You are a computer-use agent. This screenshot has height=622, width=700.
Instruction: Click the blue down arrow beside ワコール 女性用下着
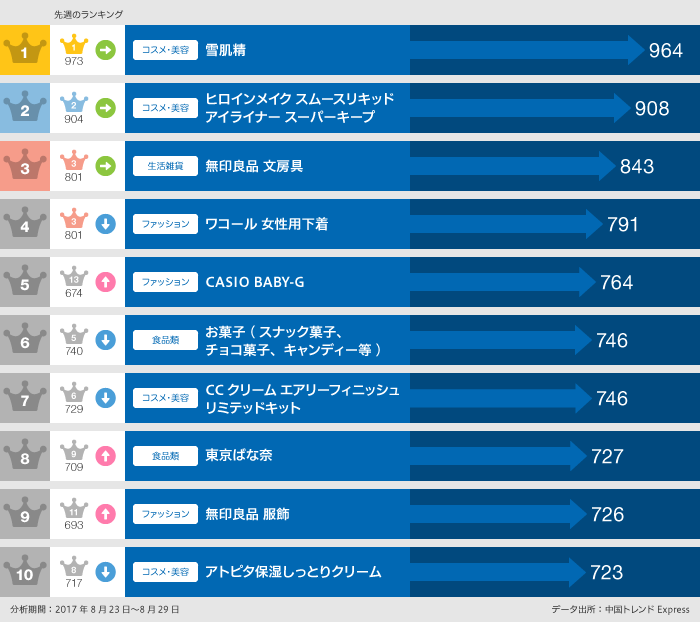point(105,224)
